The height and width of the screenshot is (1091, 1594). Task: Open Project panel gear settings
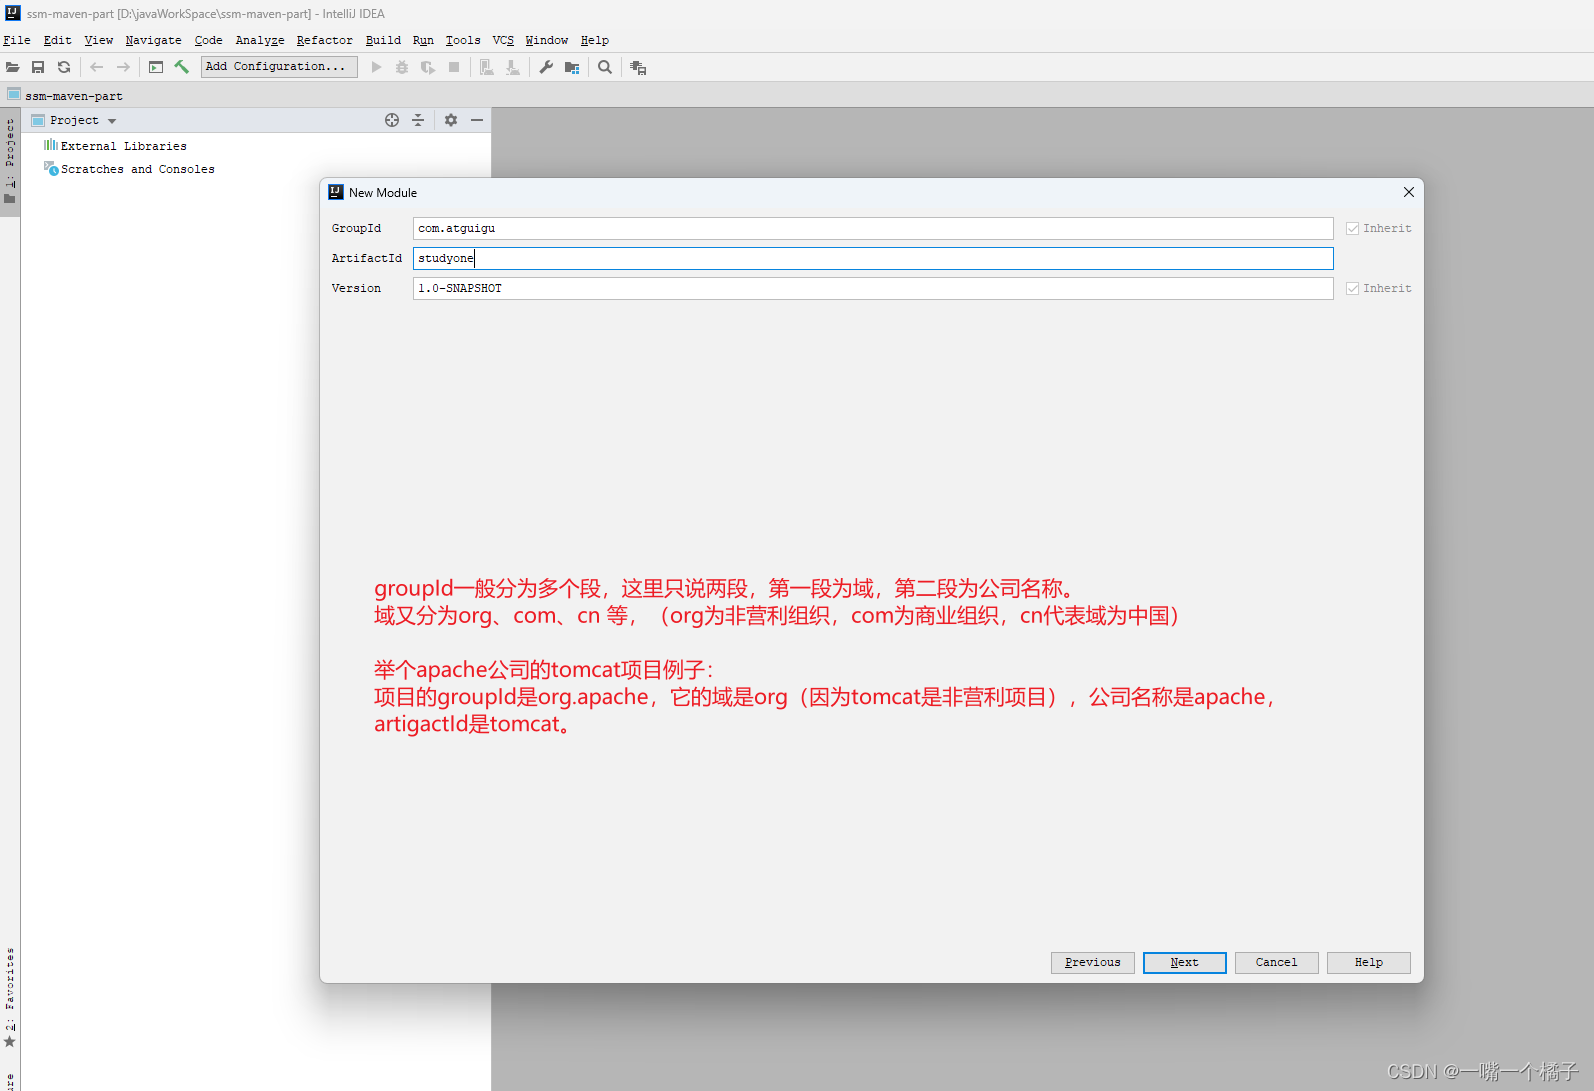451,120
